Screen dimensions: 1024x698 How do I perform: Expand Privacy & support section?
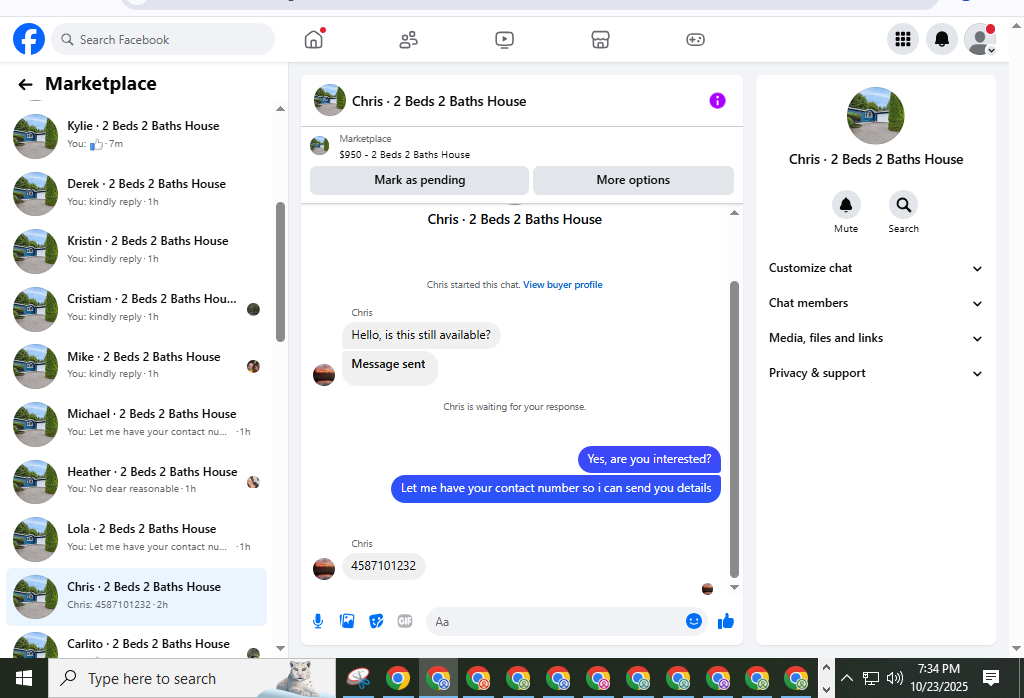(875, 373)
